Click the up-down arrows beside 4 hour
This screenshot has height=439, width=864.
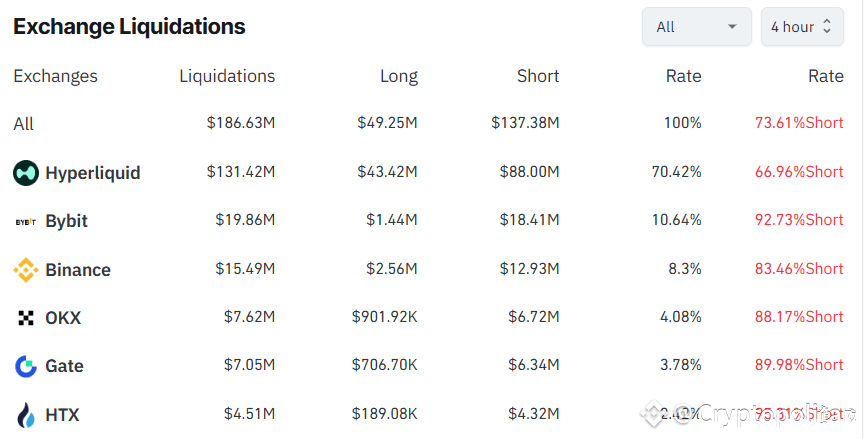click(x=827, y=26)
